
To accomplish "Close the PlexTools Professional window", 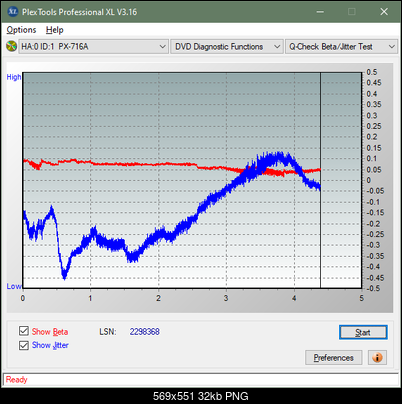I will [x=384, y=12].
